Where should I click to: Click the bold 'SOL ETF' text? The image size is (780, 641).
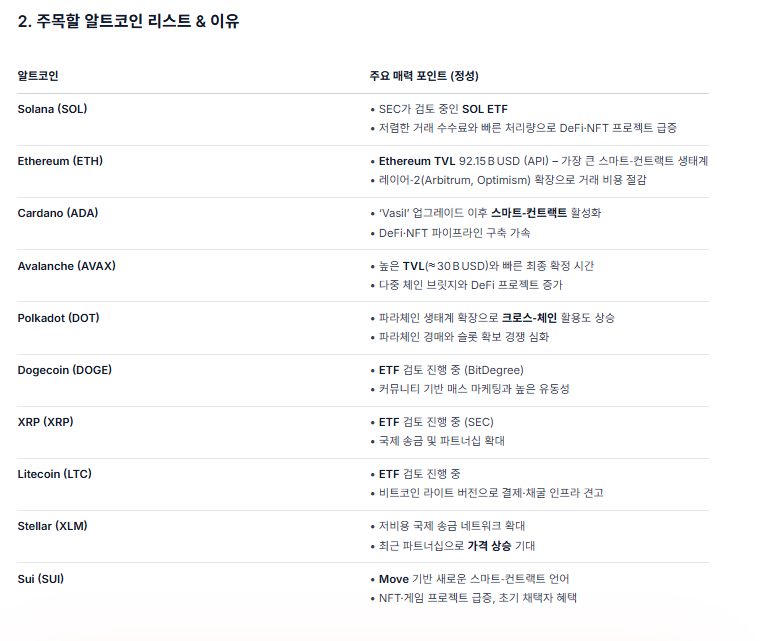(485, 109)
